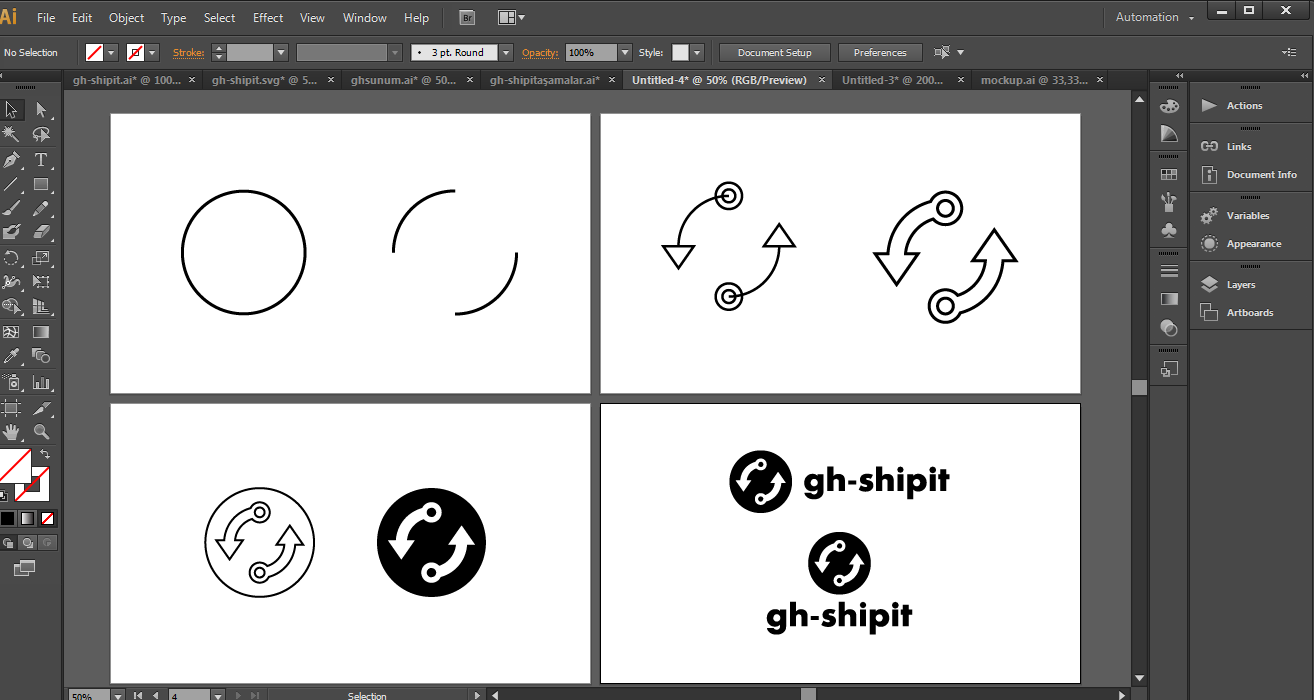The image size is (1314, 700).
Task: Select the Rotate tool
Action: click(x=12, y=258)
